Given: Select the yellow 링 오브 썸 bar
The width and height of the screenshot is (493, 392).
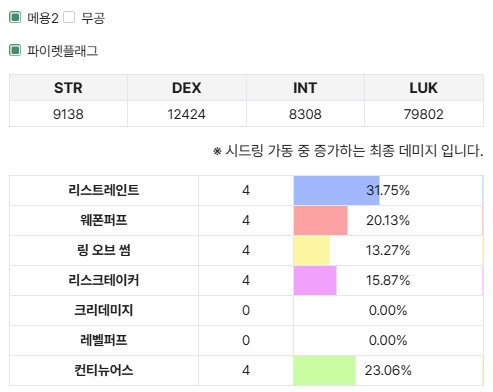Looking at the screenshot, I should tap(312, 250).
